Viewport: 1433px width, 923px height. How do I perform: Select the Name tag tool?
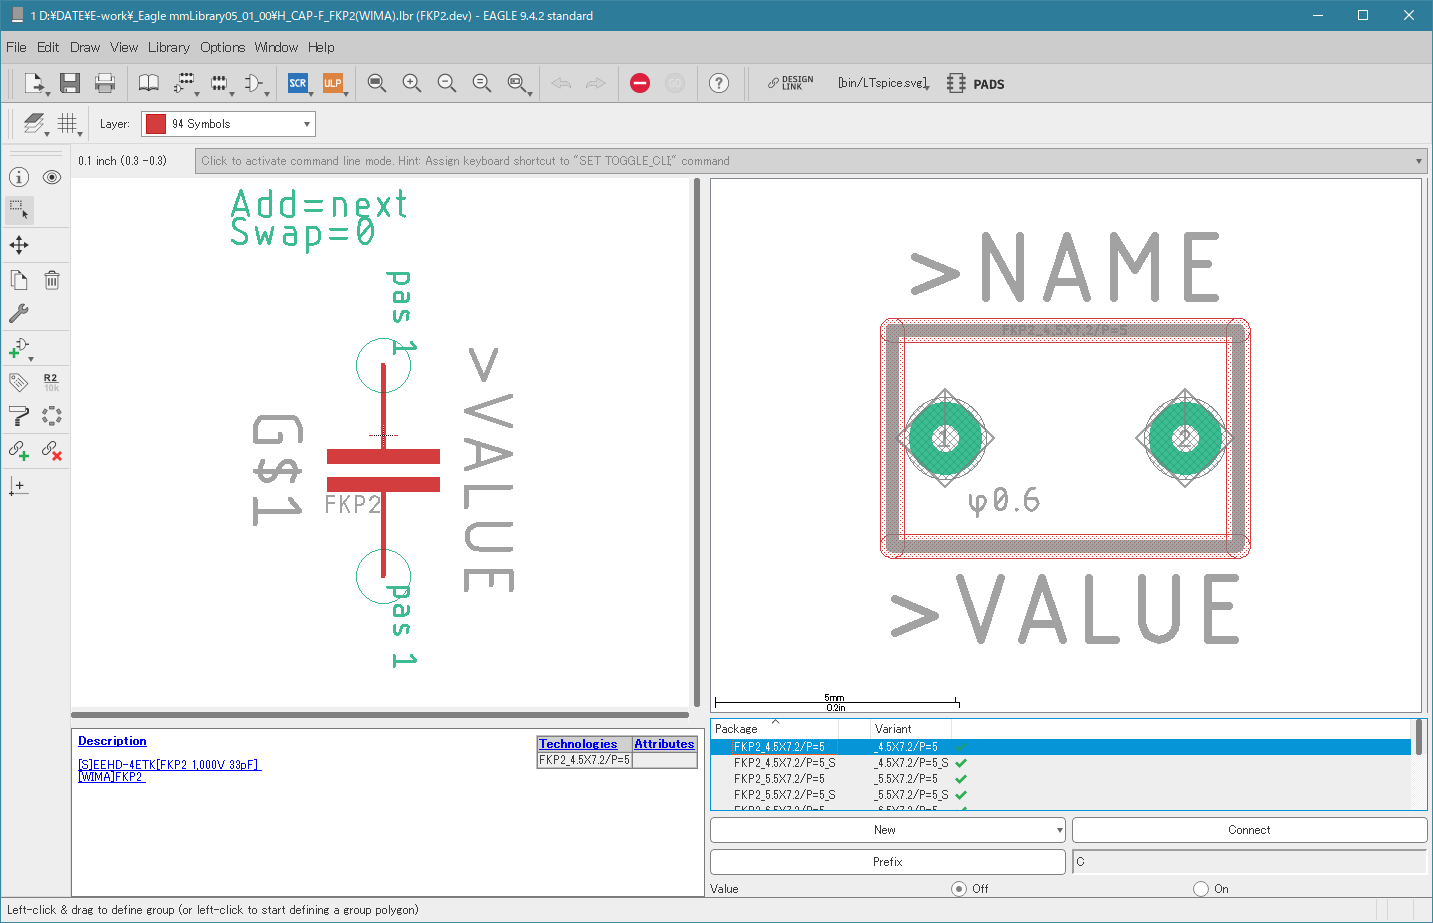(x=18, y=382)
